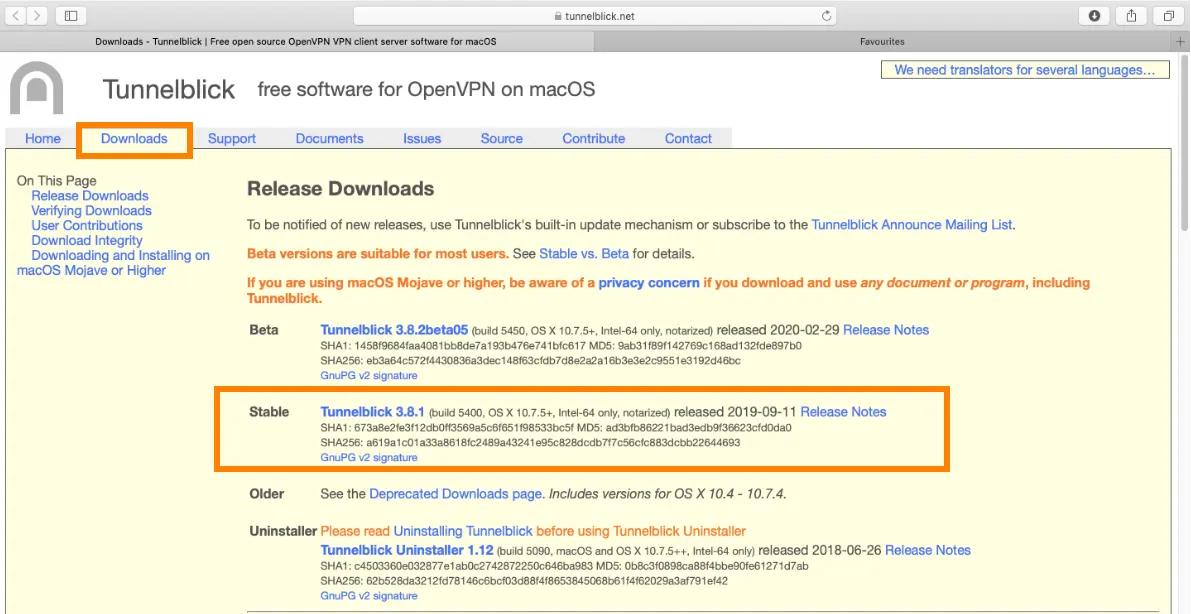Image resolution: width=1191 pixels, height=614 pixels.
Task: Go back using Safari's back arrow
Action: pos(17,15)
